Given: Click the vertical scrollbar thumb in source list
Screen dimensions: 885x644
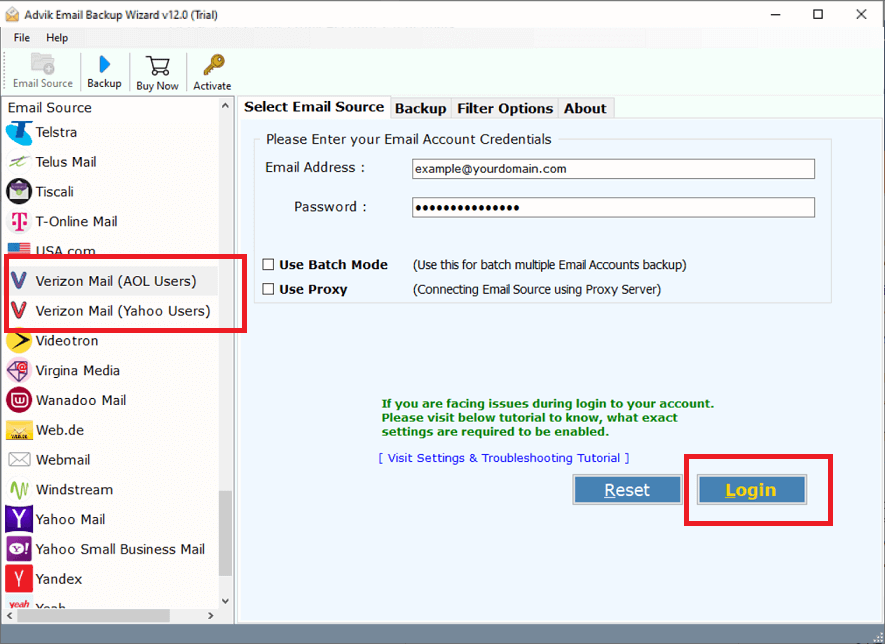Looking at the screenshot, I should 225,533.
